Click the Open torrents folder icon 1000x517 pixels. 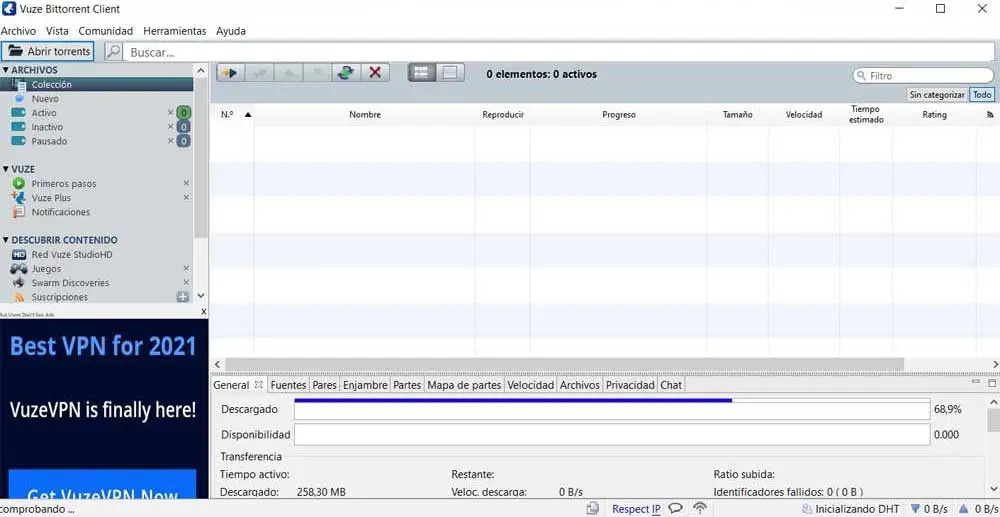coord(15,52)
